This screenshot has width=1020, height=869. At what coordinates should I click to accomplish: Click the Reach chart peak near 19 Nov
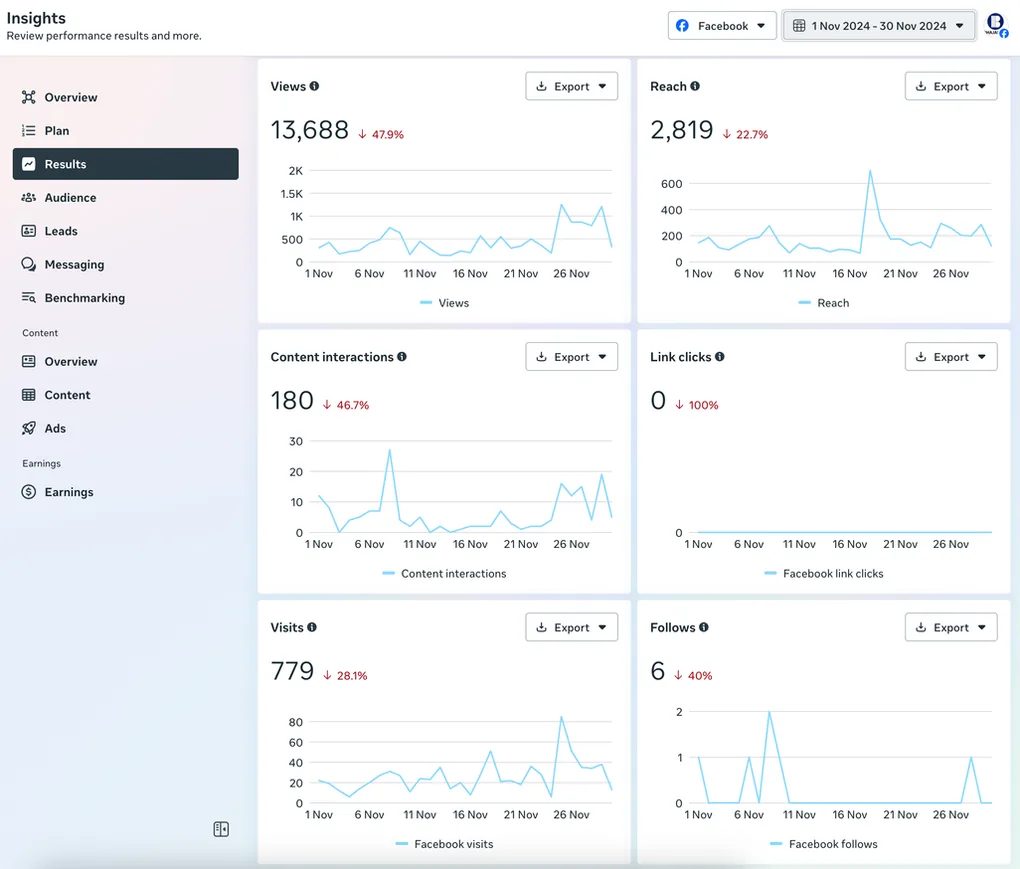click(870, 171)
